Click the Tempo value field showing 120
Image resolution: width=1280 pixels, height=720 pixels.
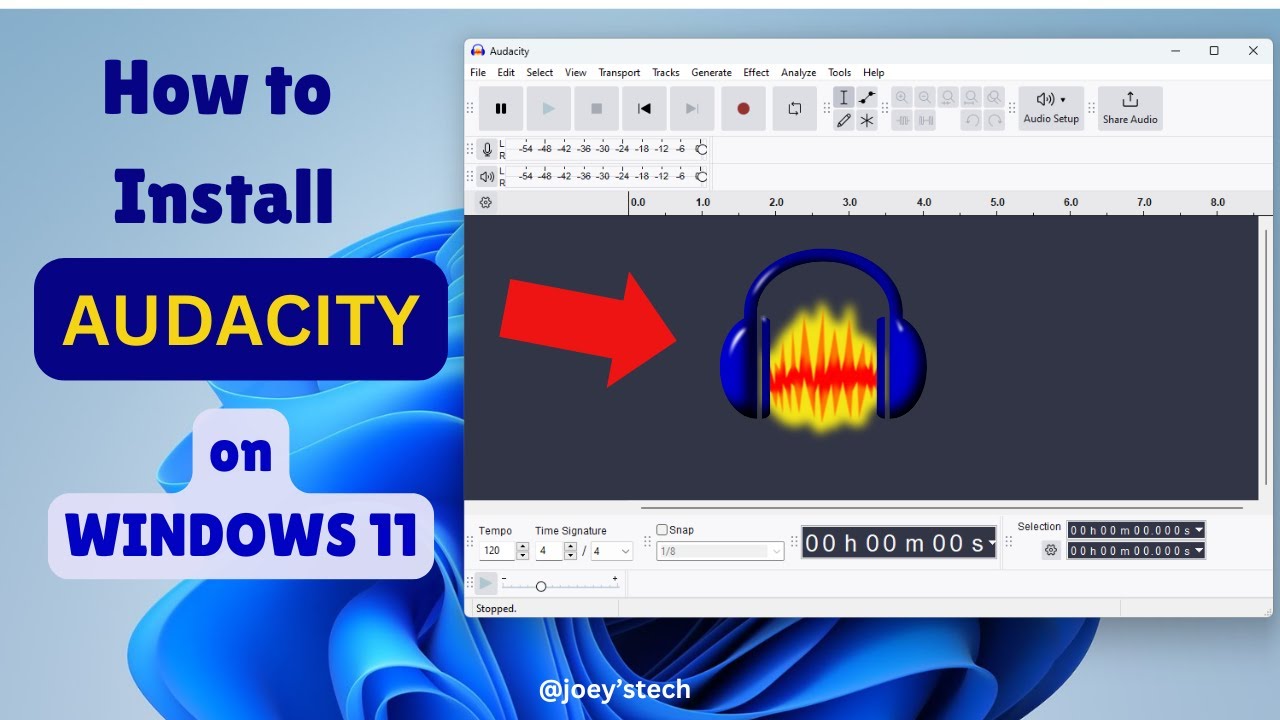[497, 551]
